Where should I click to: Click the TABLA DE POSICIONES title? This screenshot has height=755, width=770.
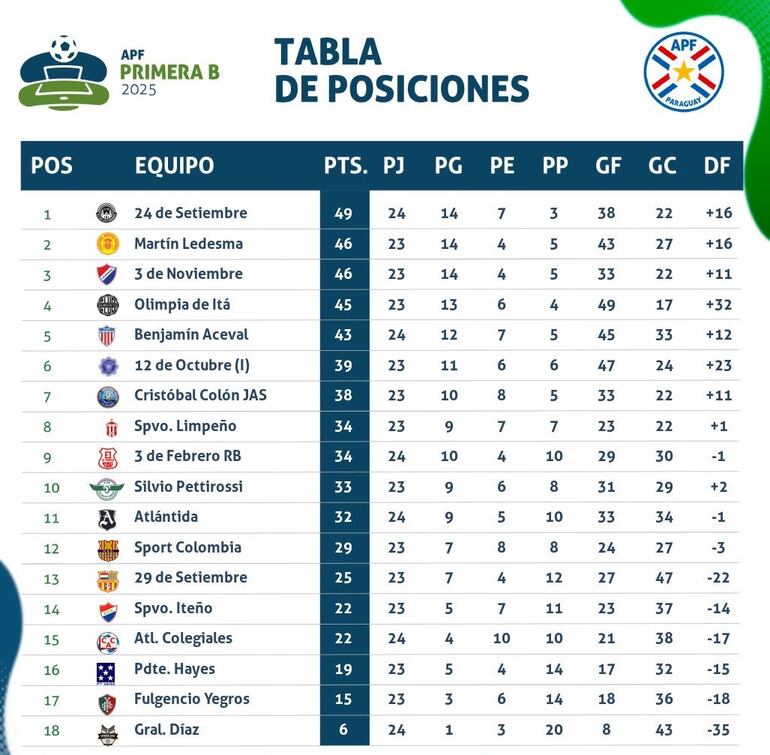pyautogui.click(x=401, y=70)
